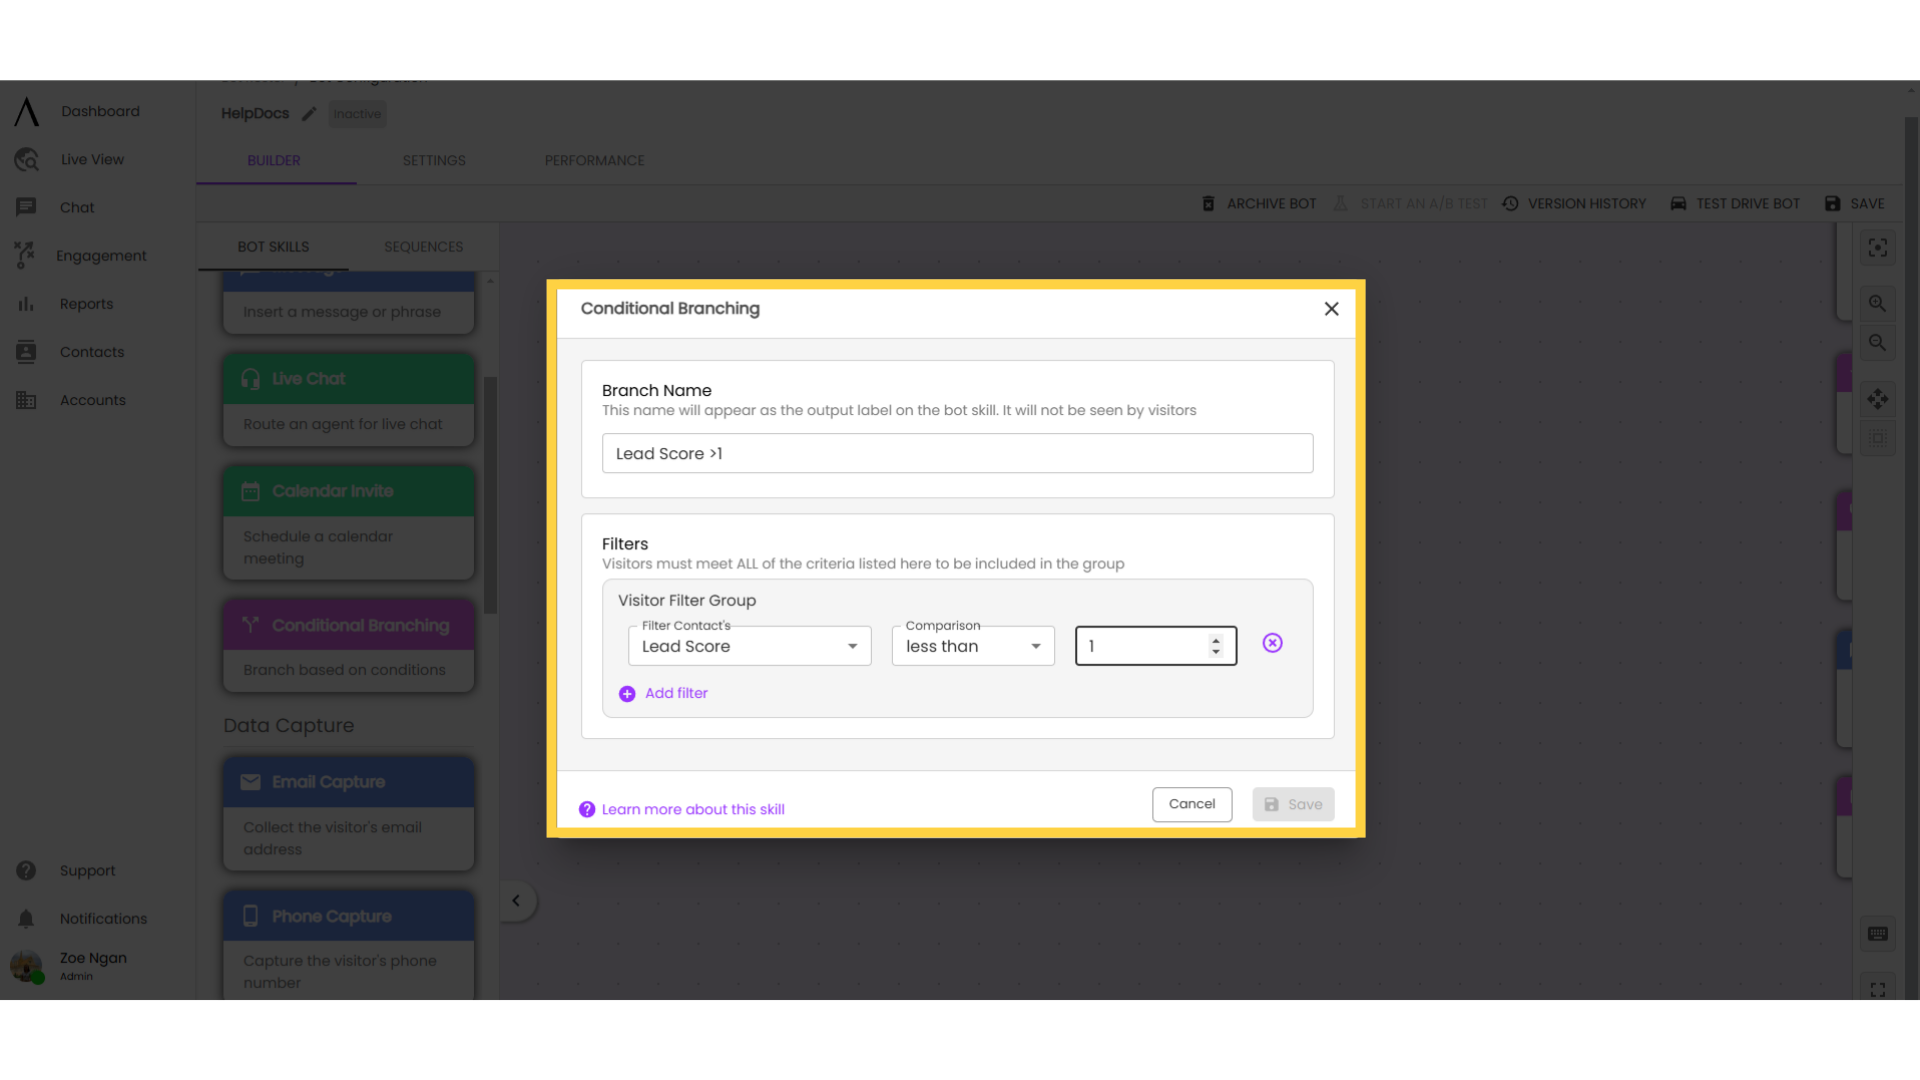
Task: Click the Conditional Branching skill icon
Action: (x=251, y=624)
